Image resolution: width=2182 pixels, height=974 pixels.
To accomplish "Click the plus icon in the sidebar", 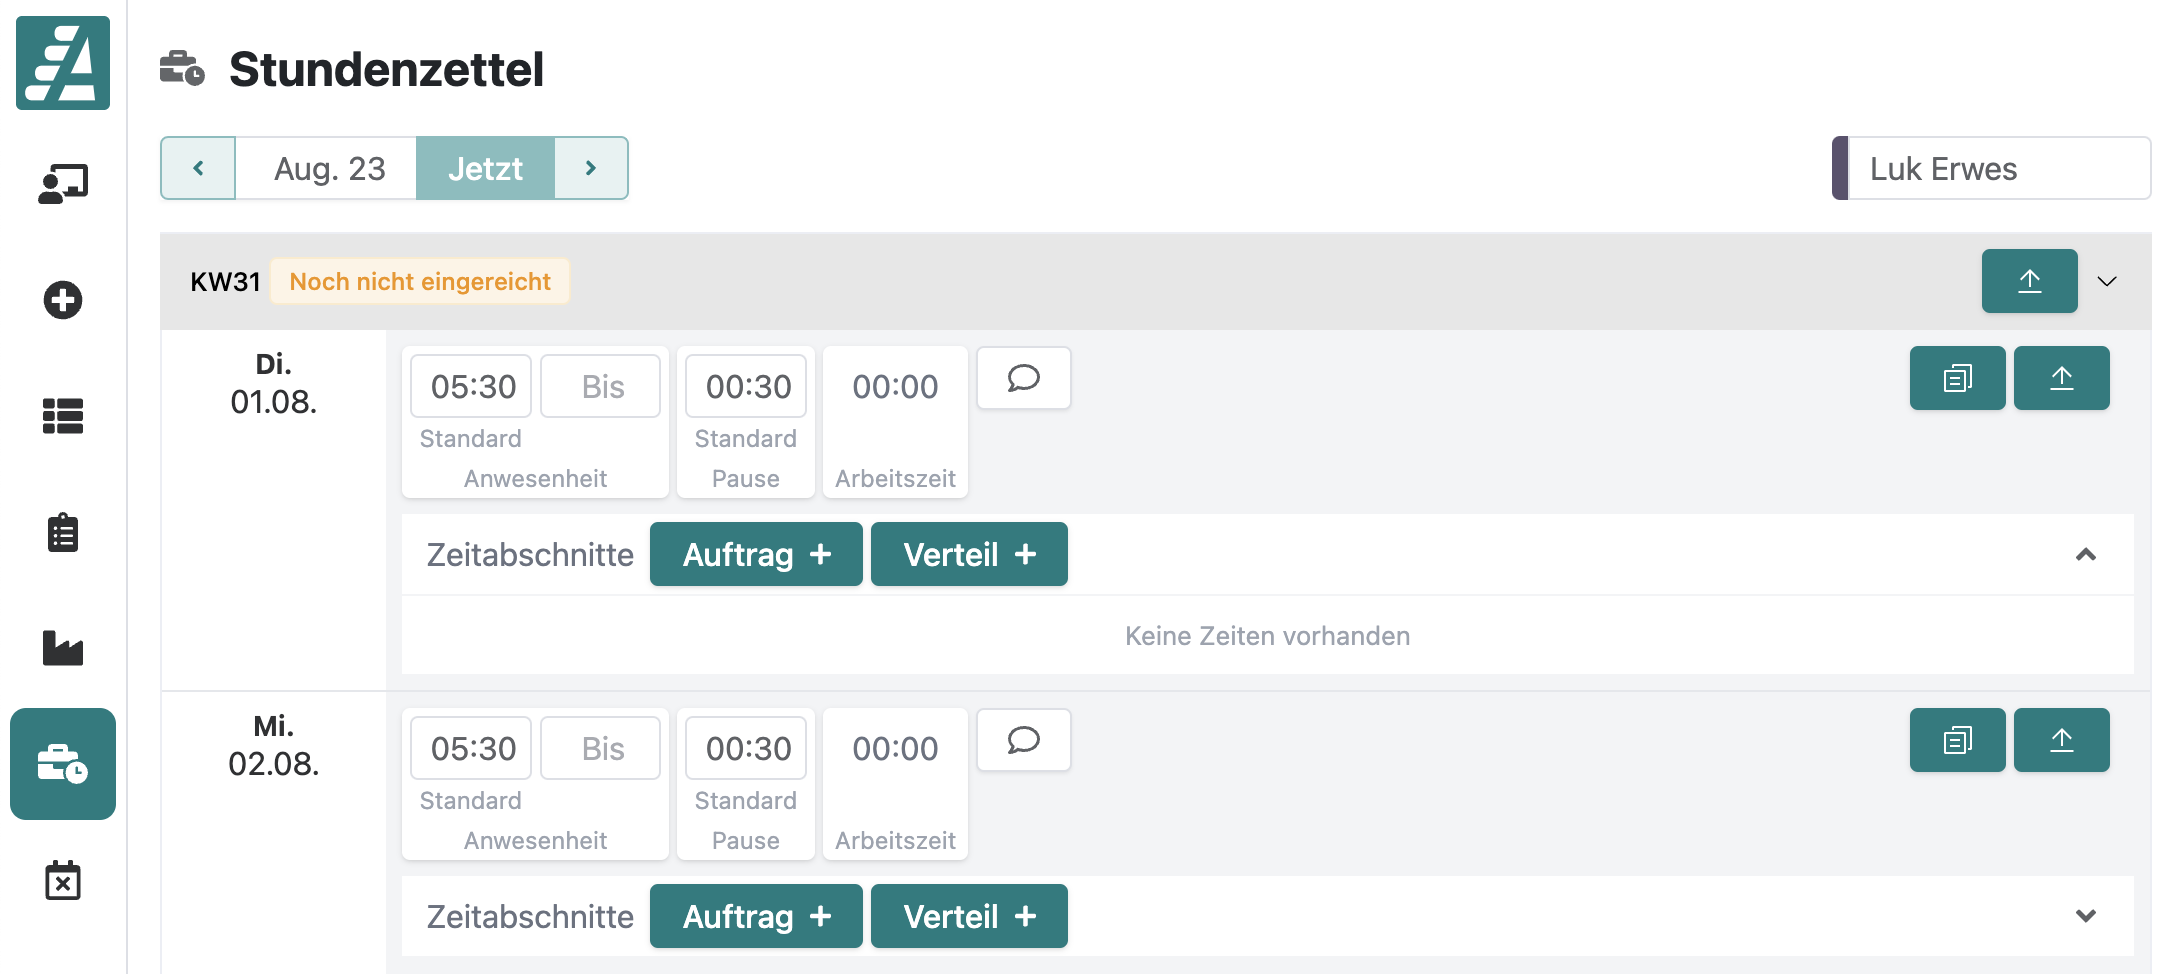I will click(x=63, y=300).
